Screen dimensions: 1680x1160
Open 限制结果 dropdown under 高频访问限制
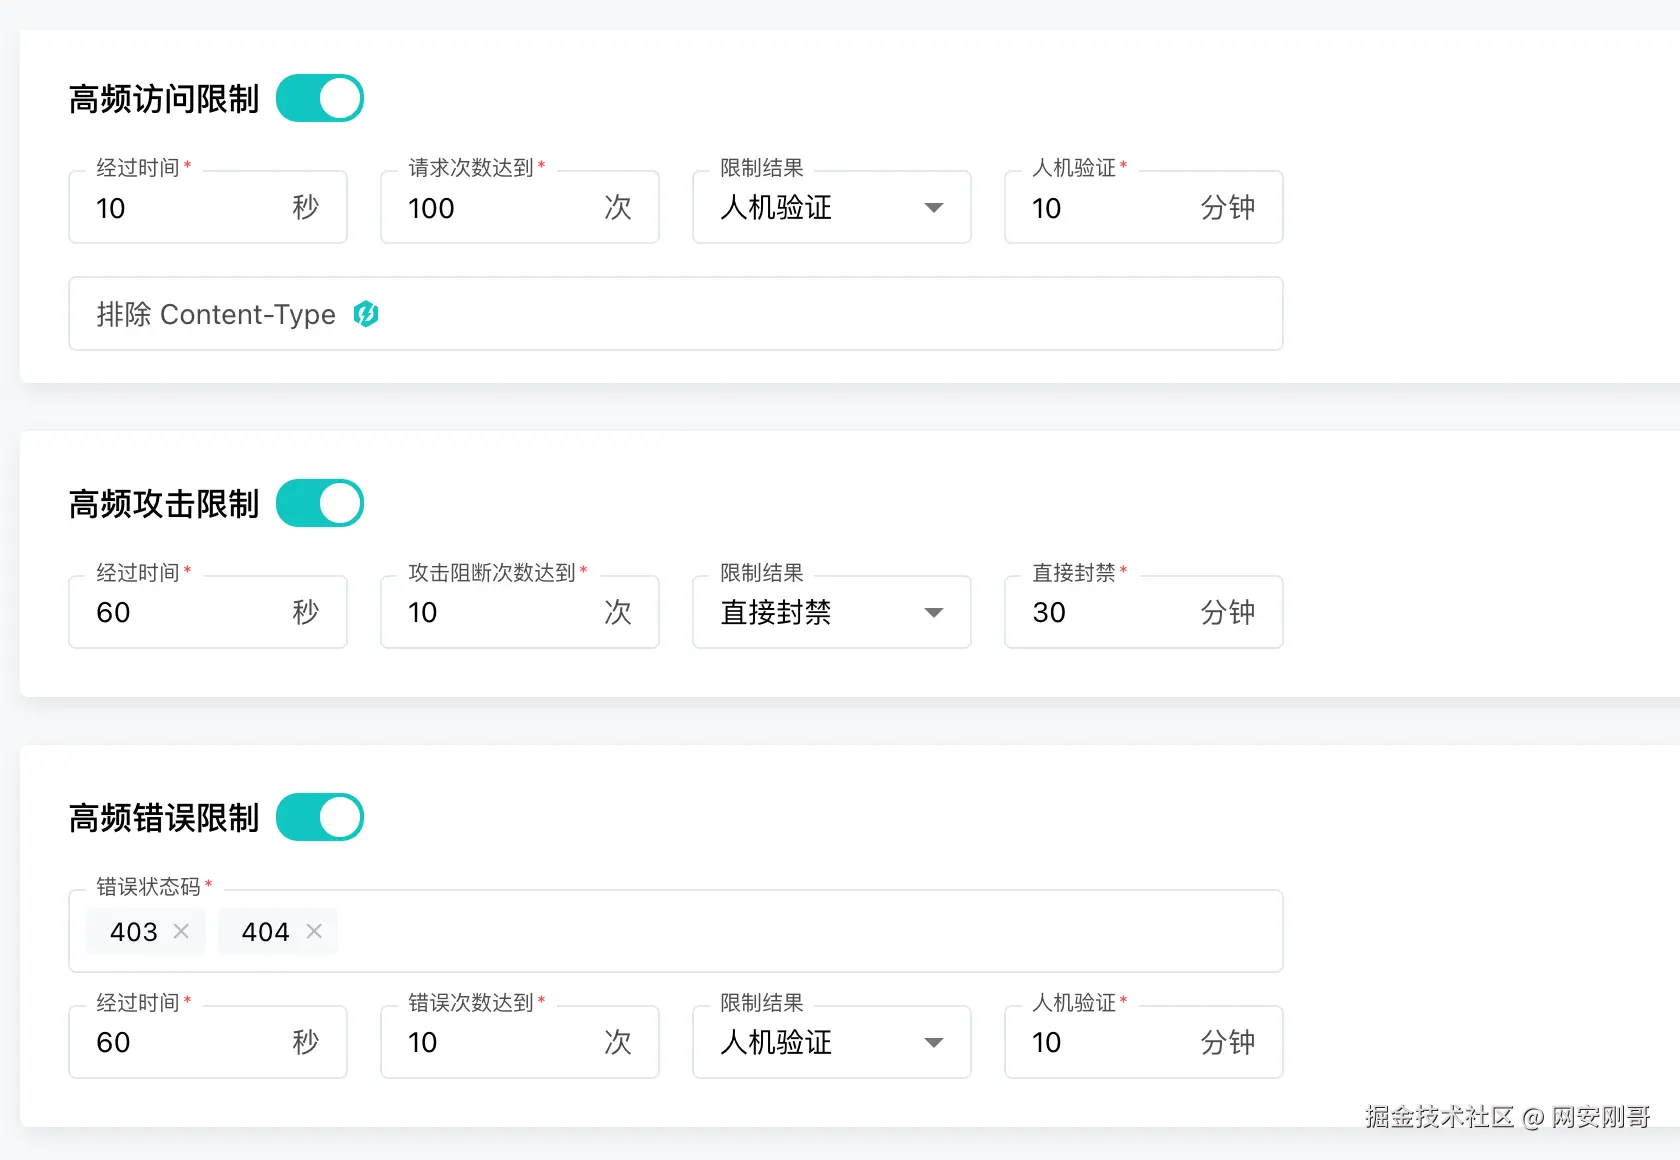[x=831, y=208]
